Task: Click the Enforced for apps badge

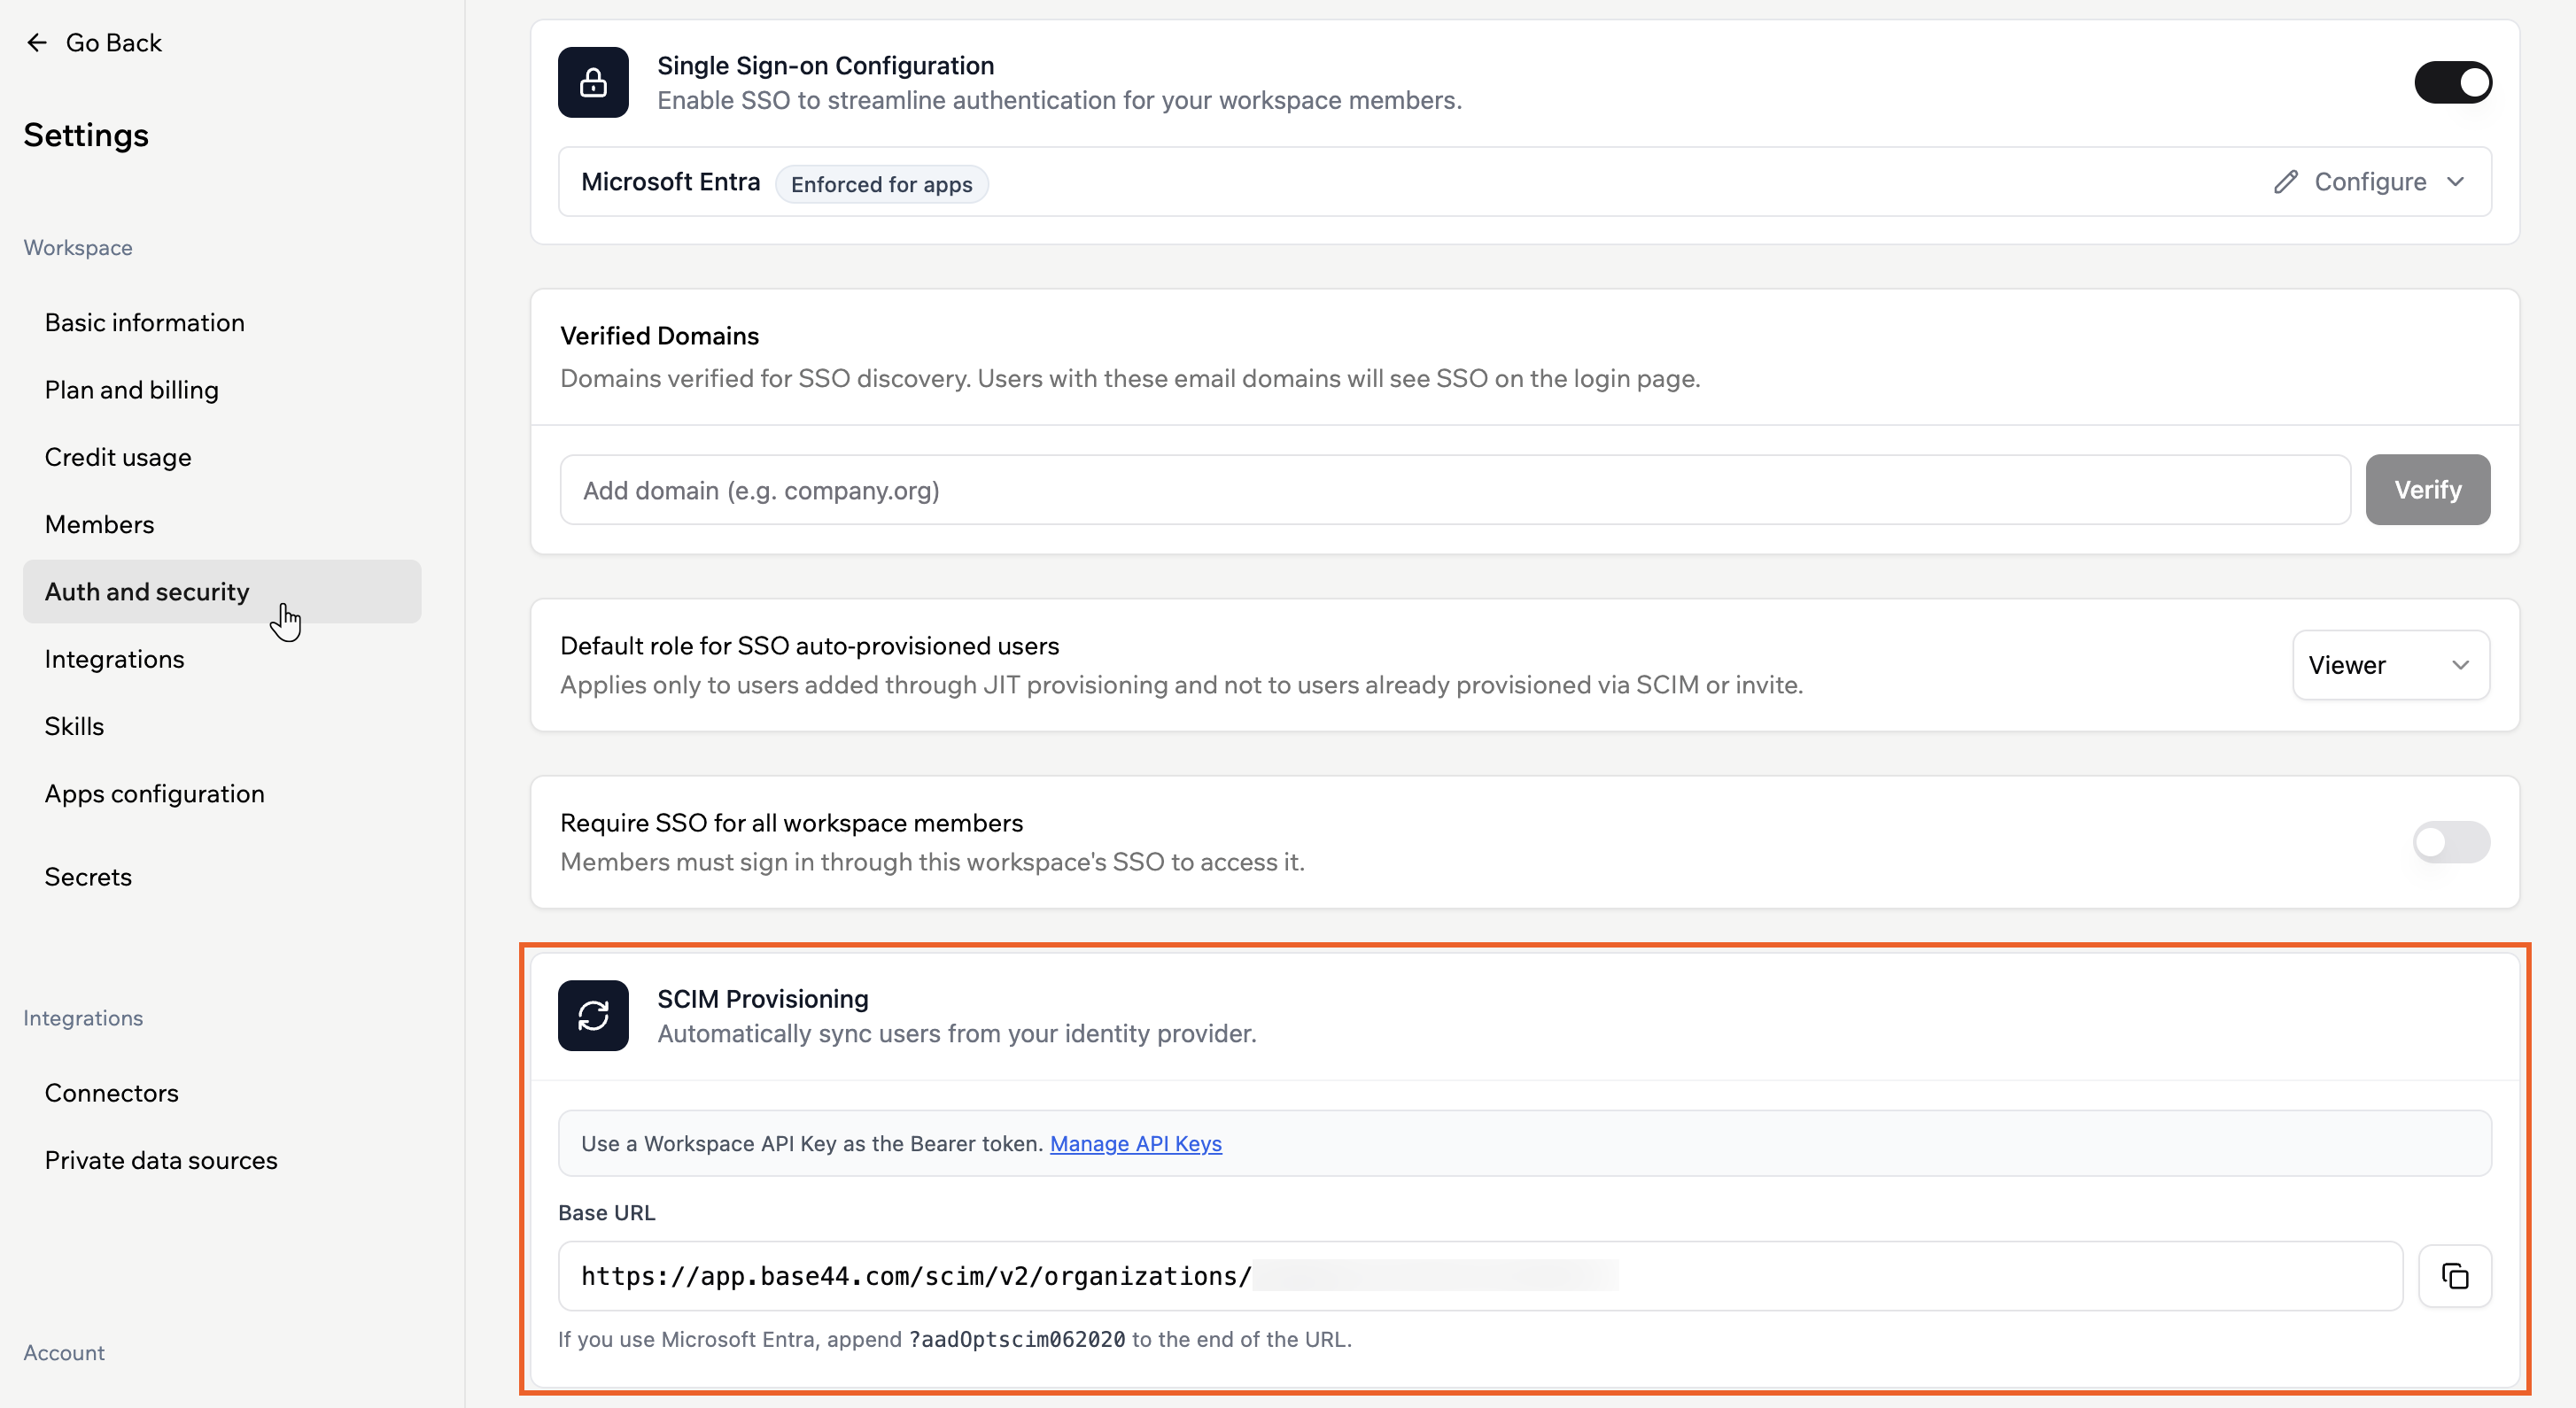Action: (x=881, y=185)
